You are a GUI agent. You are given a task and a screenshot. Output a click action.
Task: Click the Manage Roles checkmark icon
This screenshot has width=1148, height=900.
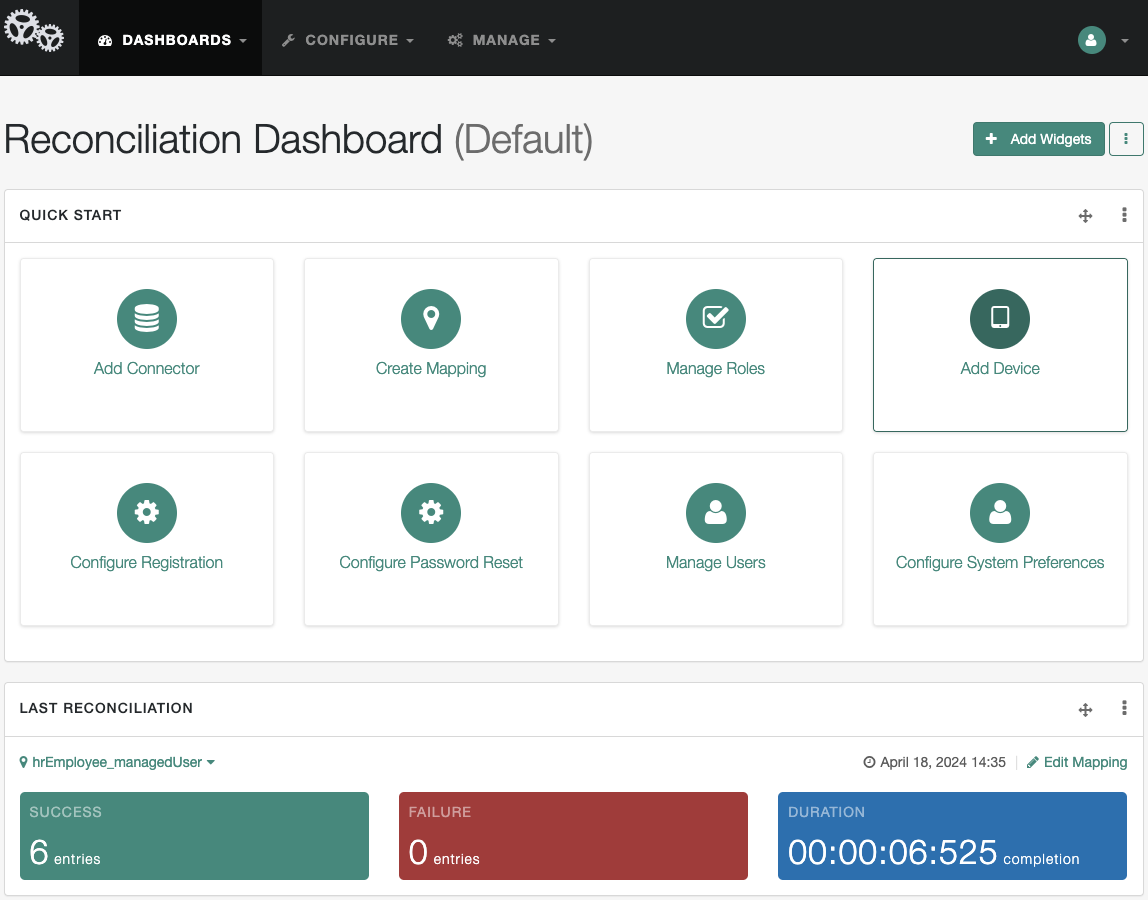pos(715,319)
